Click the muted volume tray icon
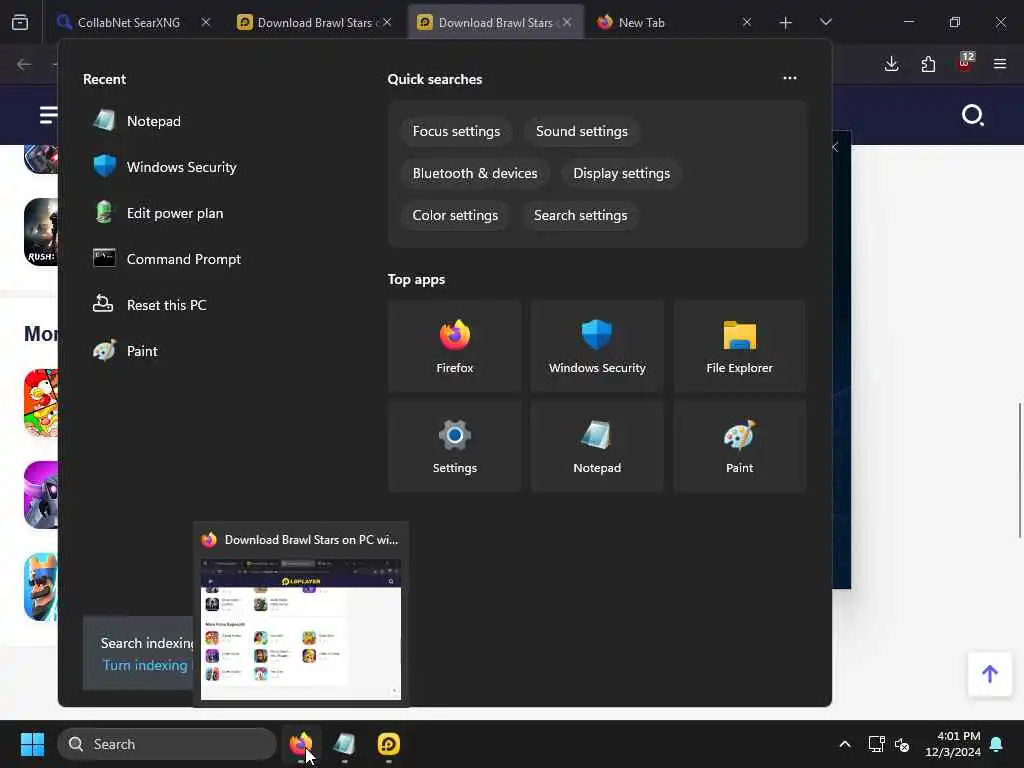Viewport: 1024px width, 768px height. click(x=903, y=744)
